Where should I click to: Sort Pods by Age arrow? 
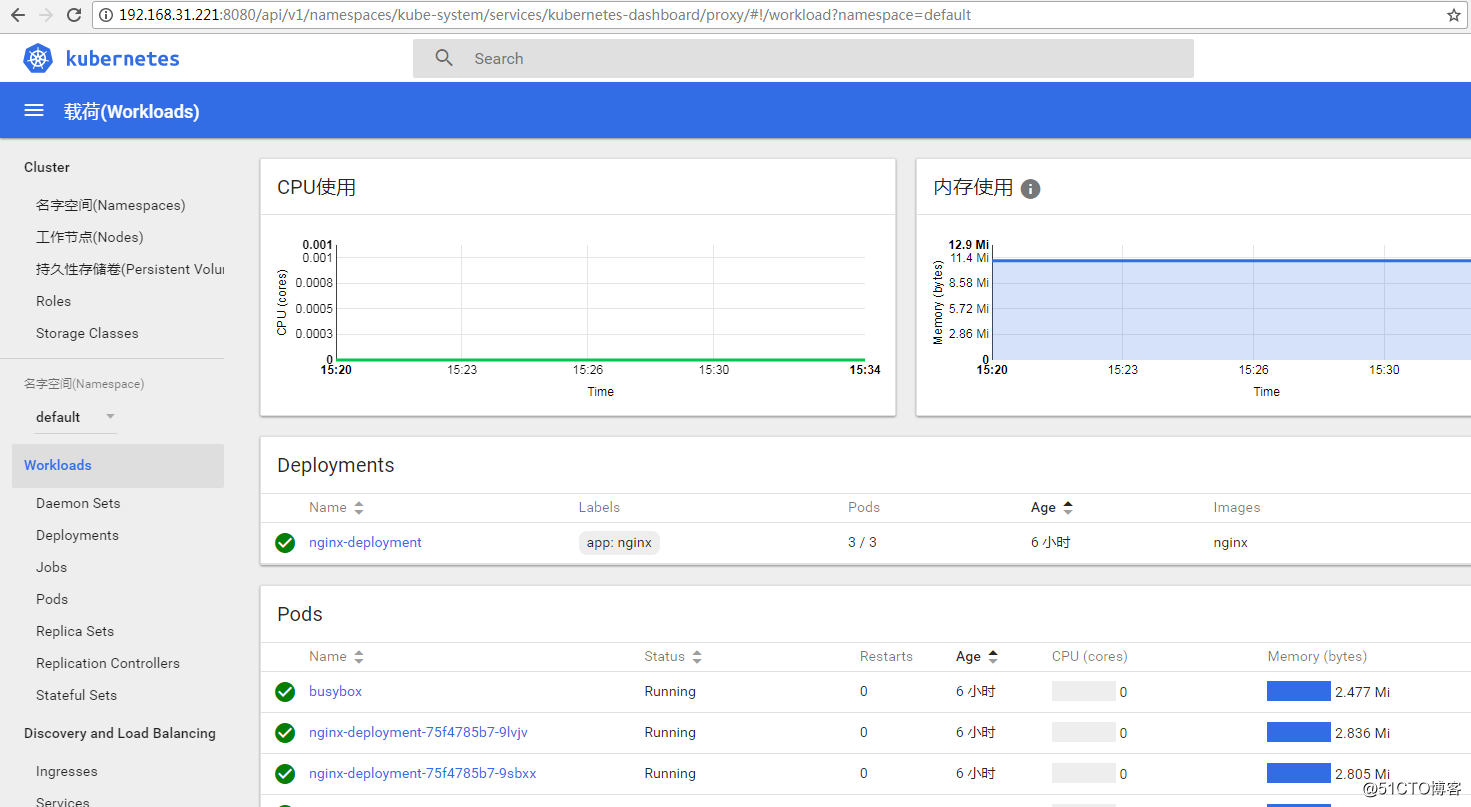(x=993, y=657)
